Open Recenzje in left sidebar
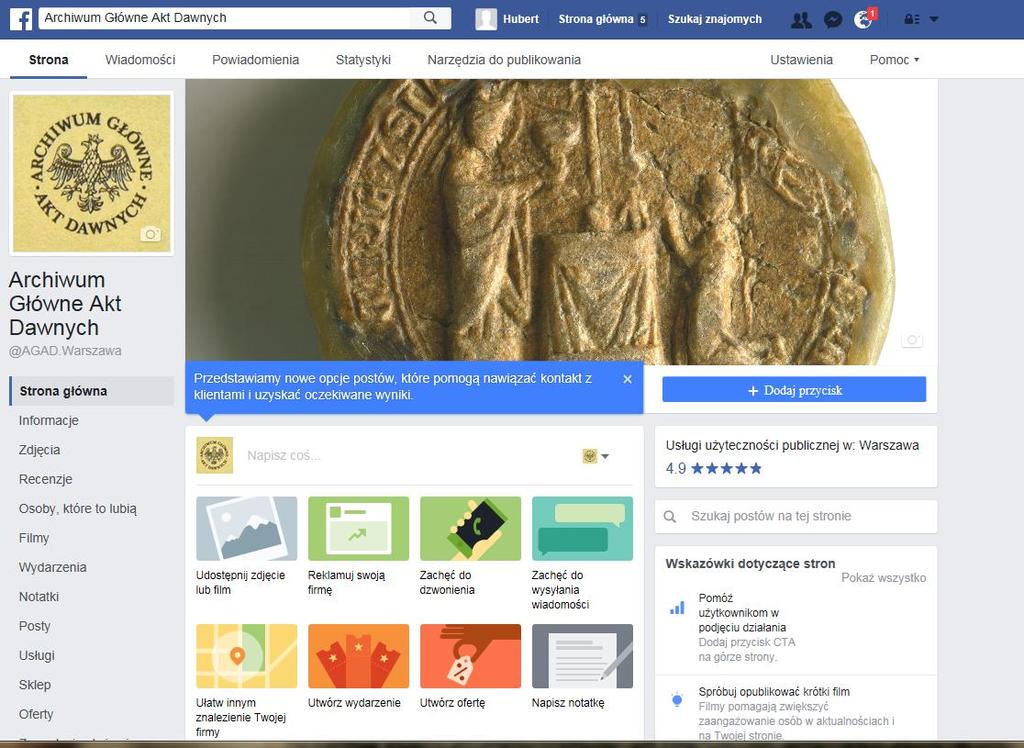This screenshot has height=748, width=1024. click(x=45, y=479)
